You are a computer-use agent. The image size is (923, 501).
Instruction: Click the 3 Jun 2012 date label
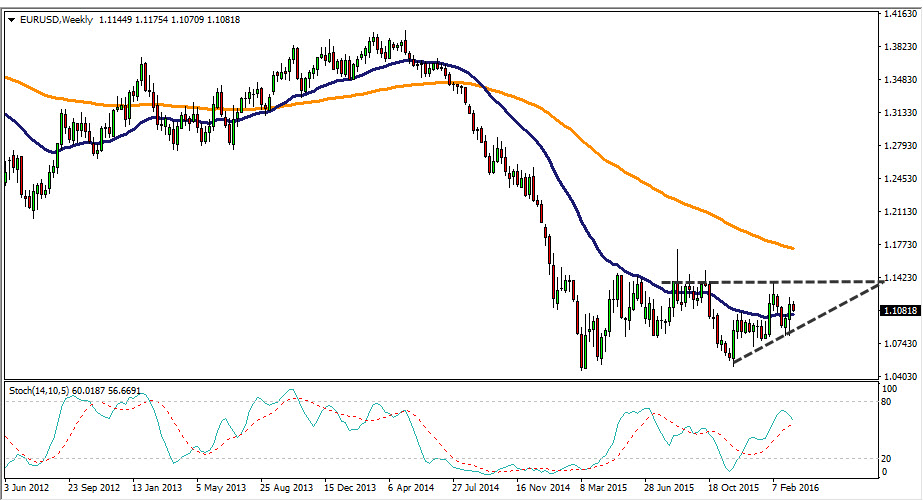[x=28, y=490]
